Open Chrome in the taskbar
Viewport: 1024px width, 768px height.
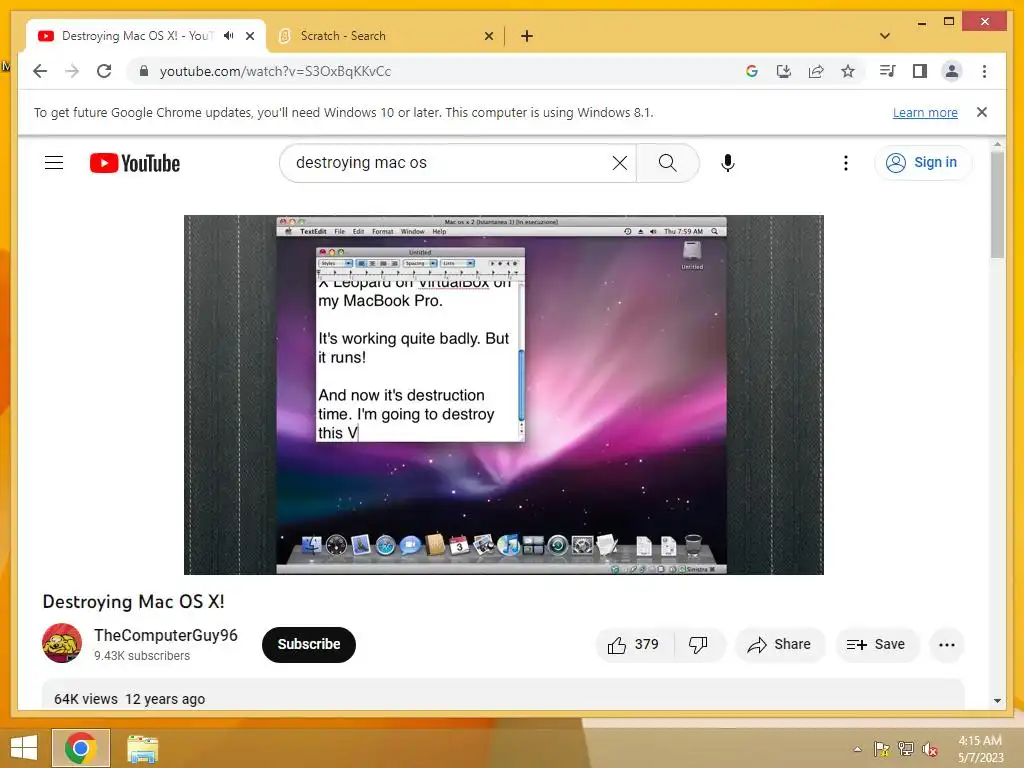[81, 748]
